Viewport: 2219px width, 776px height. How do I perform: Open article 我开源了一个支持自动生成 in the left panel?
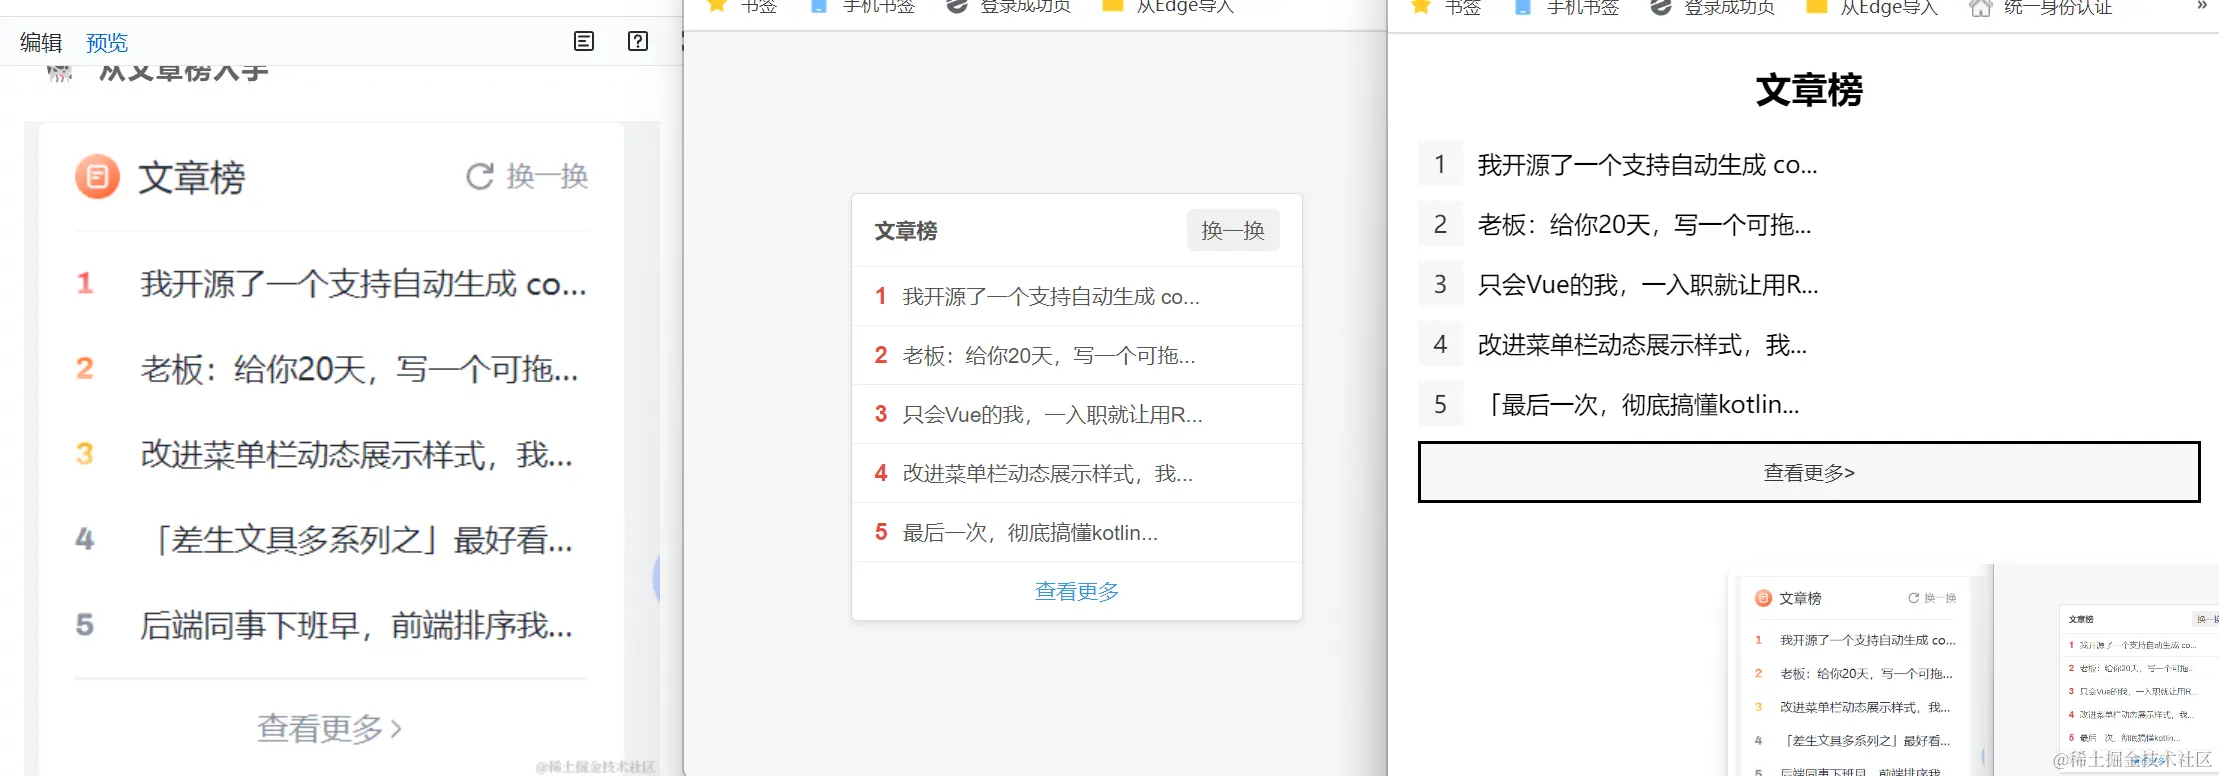363,284
